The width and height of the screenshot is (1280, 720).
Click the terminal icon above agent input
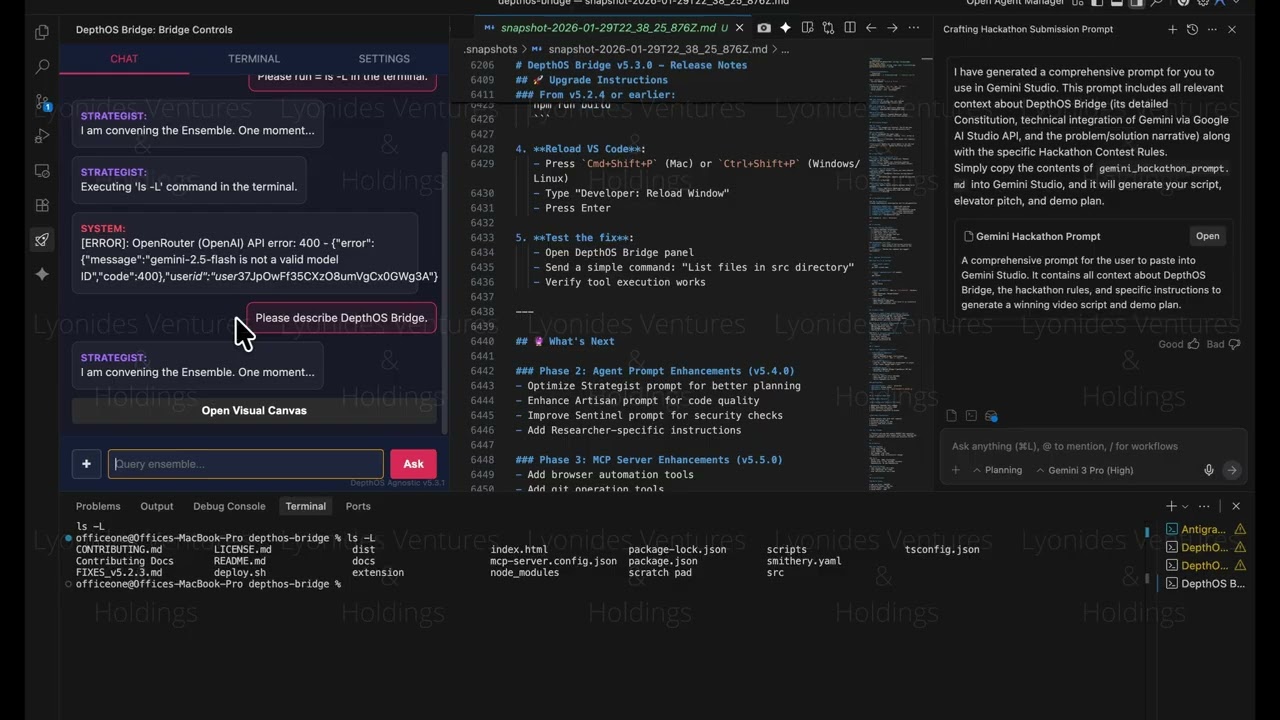pos(971,416)
